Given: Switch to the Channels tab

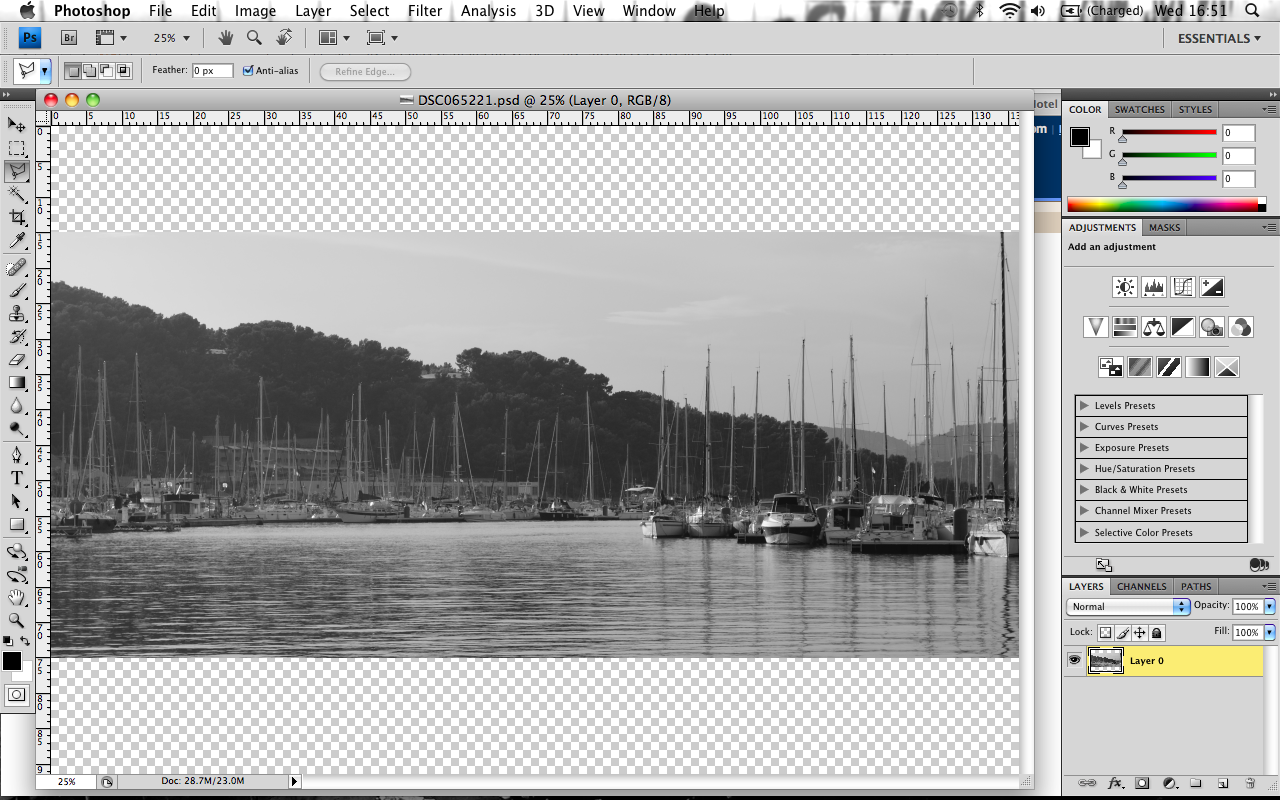Looking at the screenshot, I should tap(1141, 586).
